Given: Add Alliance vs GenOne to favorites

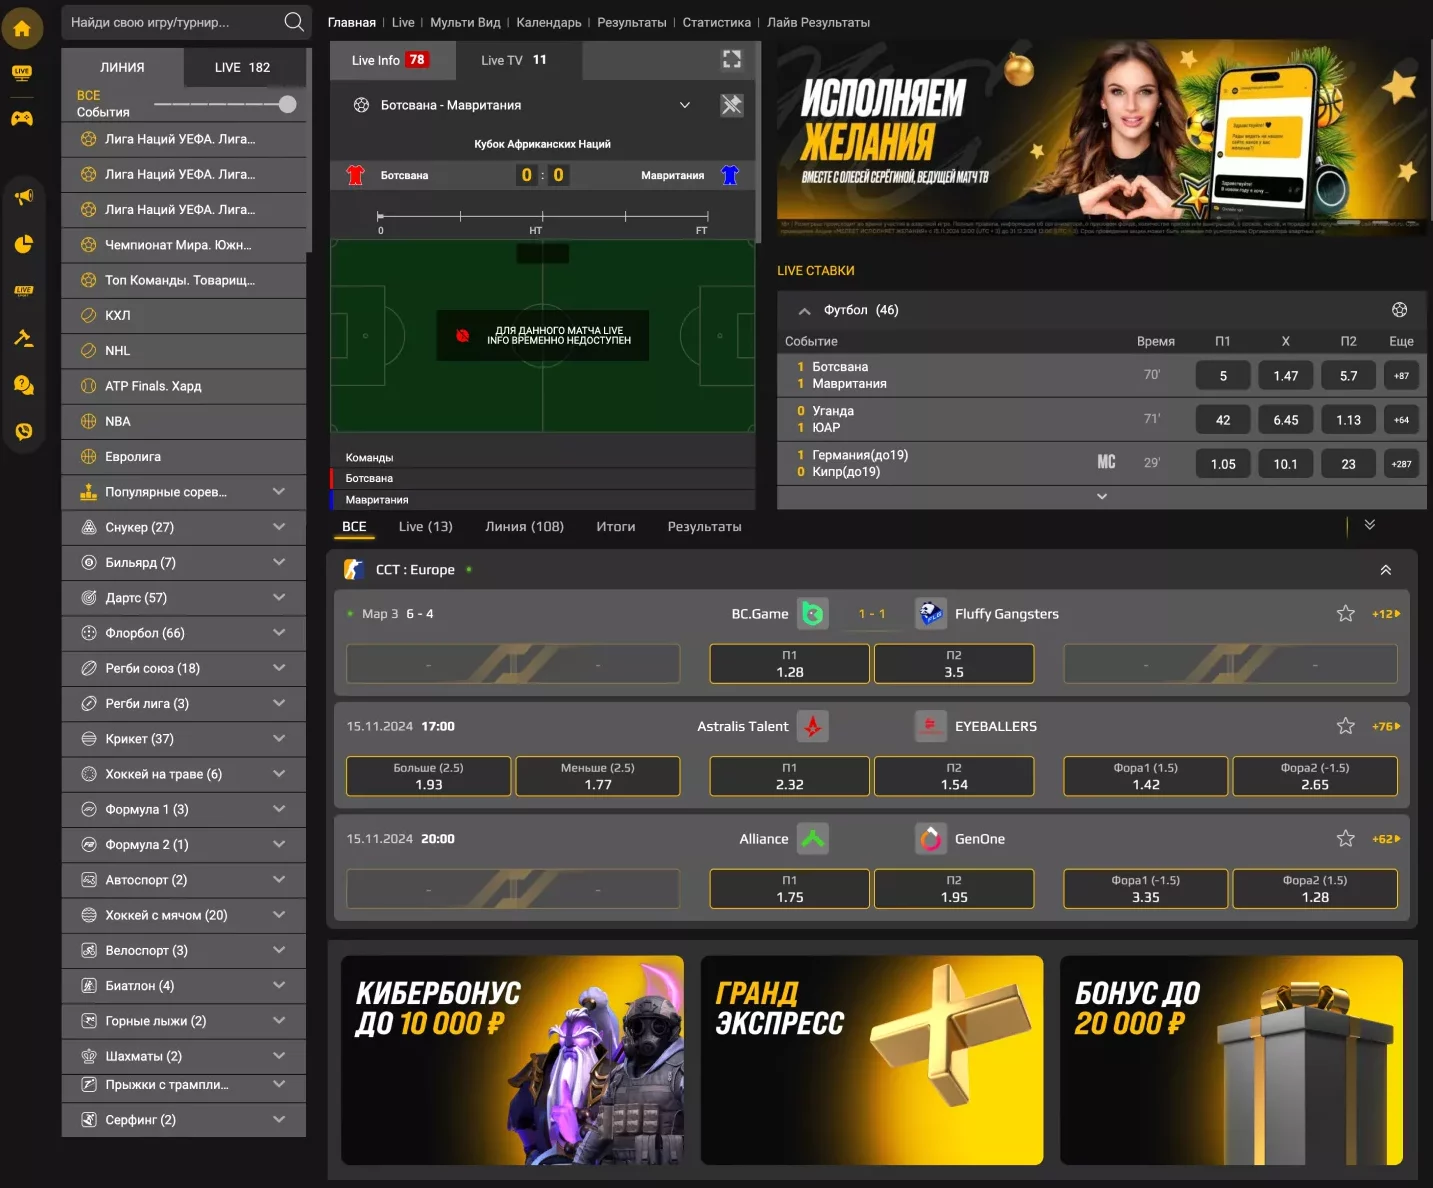Looking at the screenshot, I should pyautogui.click(x=1346, y=839).
